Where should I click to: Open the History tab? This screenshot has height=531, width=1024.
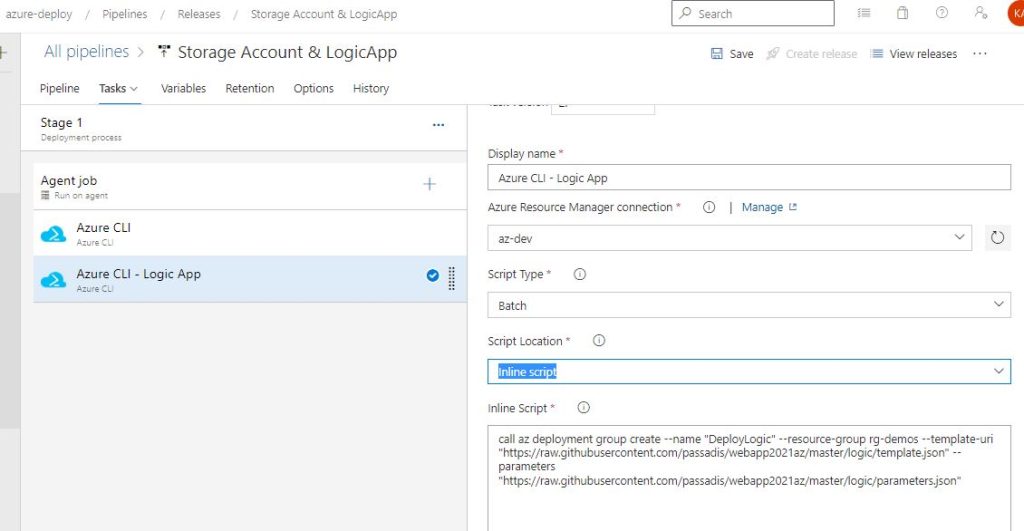(x=371, y=88)
